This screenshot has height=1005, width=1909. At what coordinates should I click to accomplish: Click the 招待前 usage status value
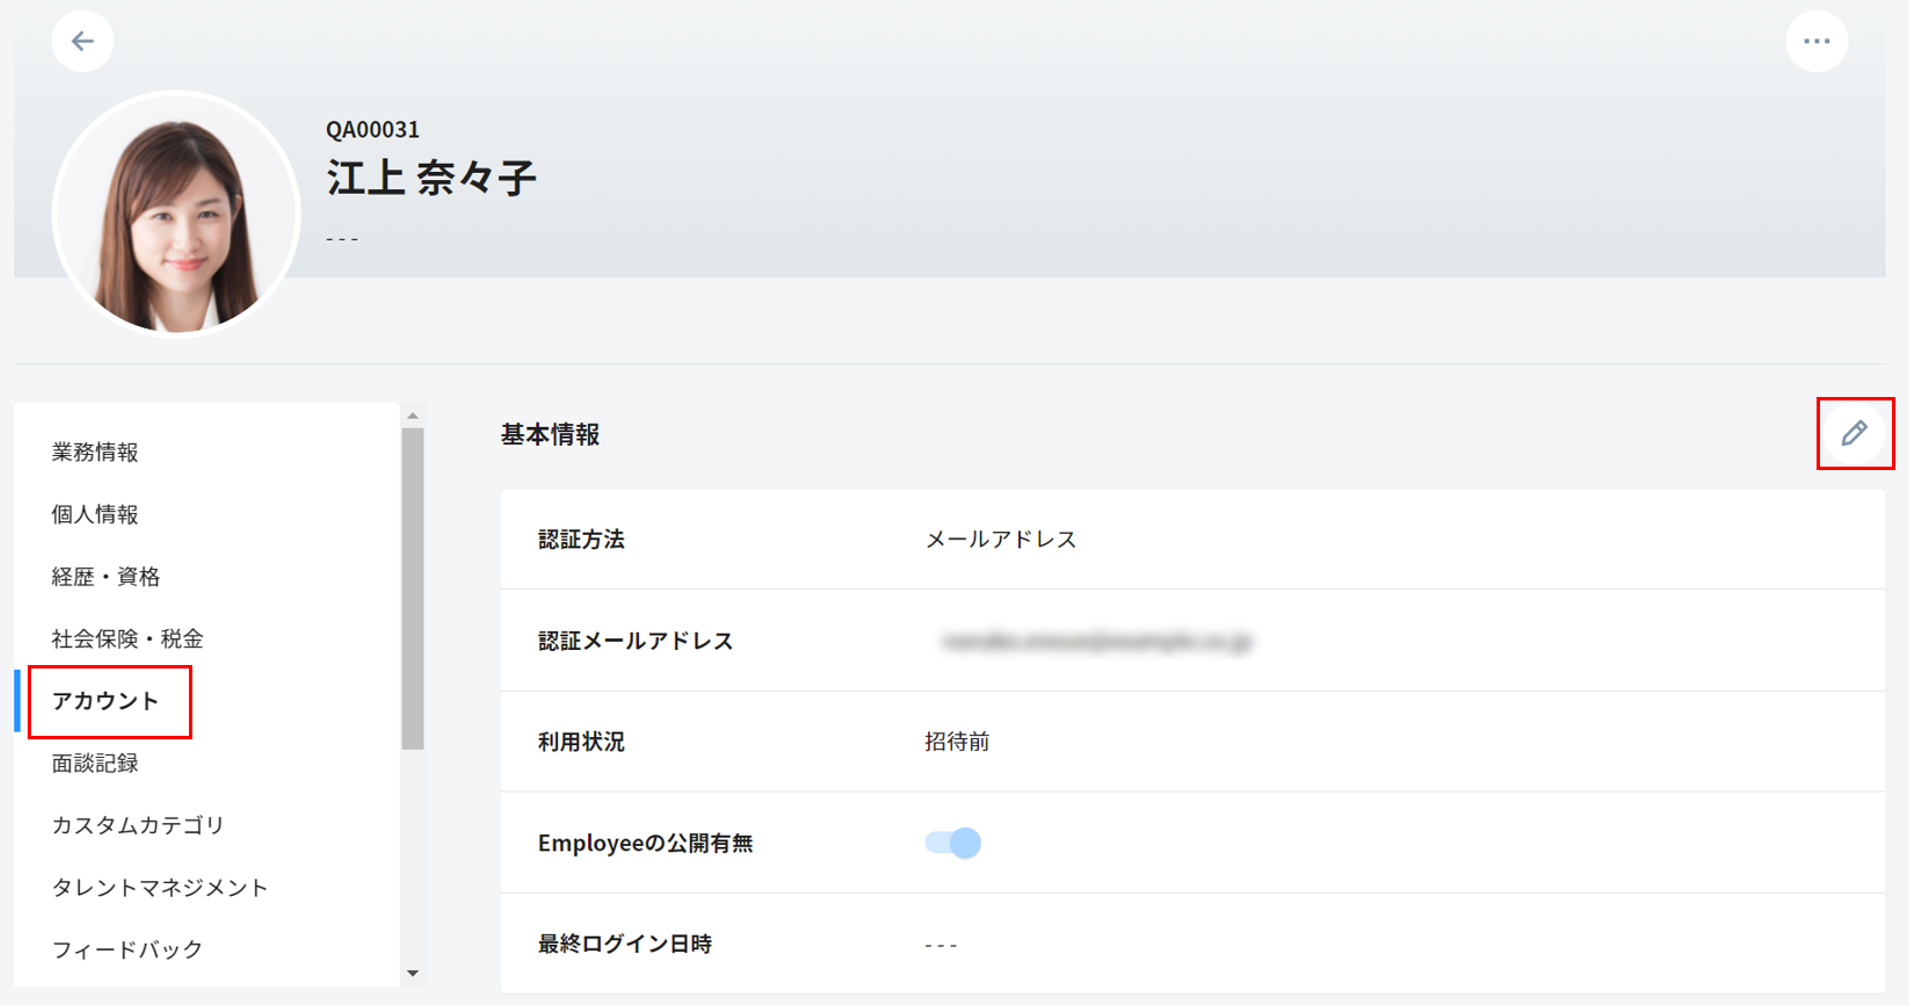(x=956, y=742)
